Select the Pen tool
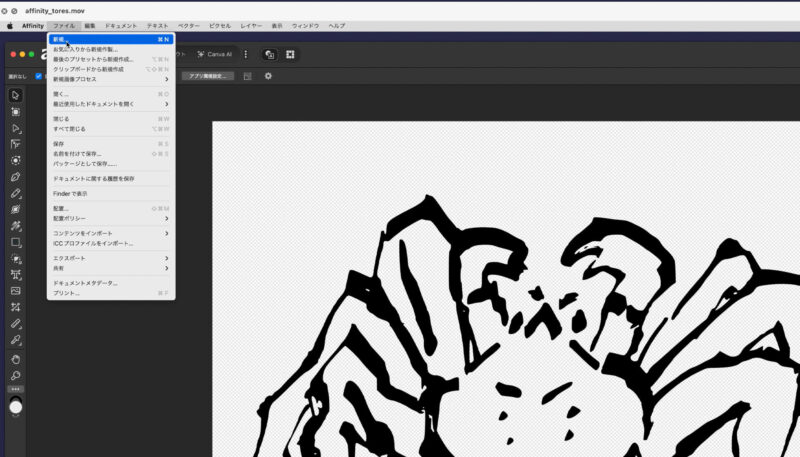 coord(15,177)
